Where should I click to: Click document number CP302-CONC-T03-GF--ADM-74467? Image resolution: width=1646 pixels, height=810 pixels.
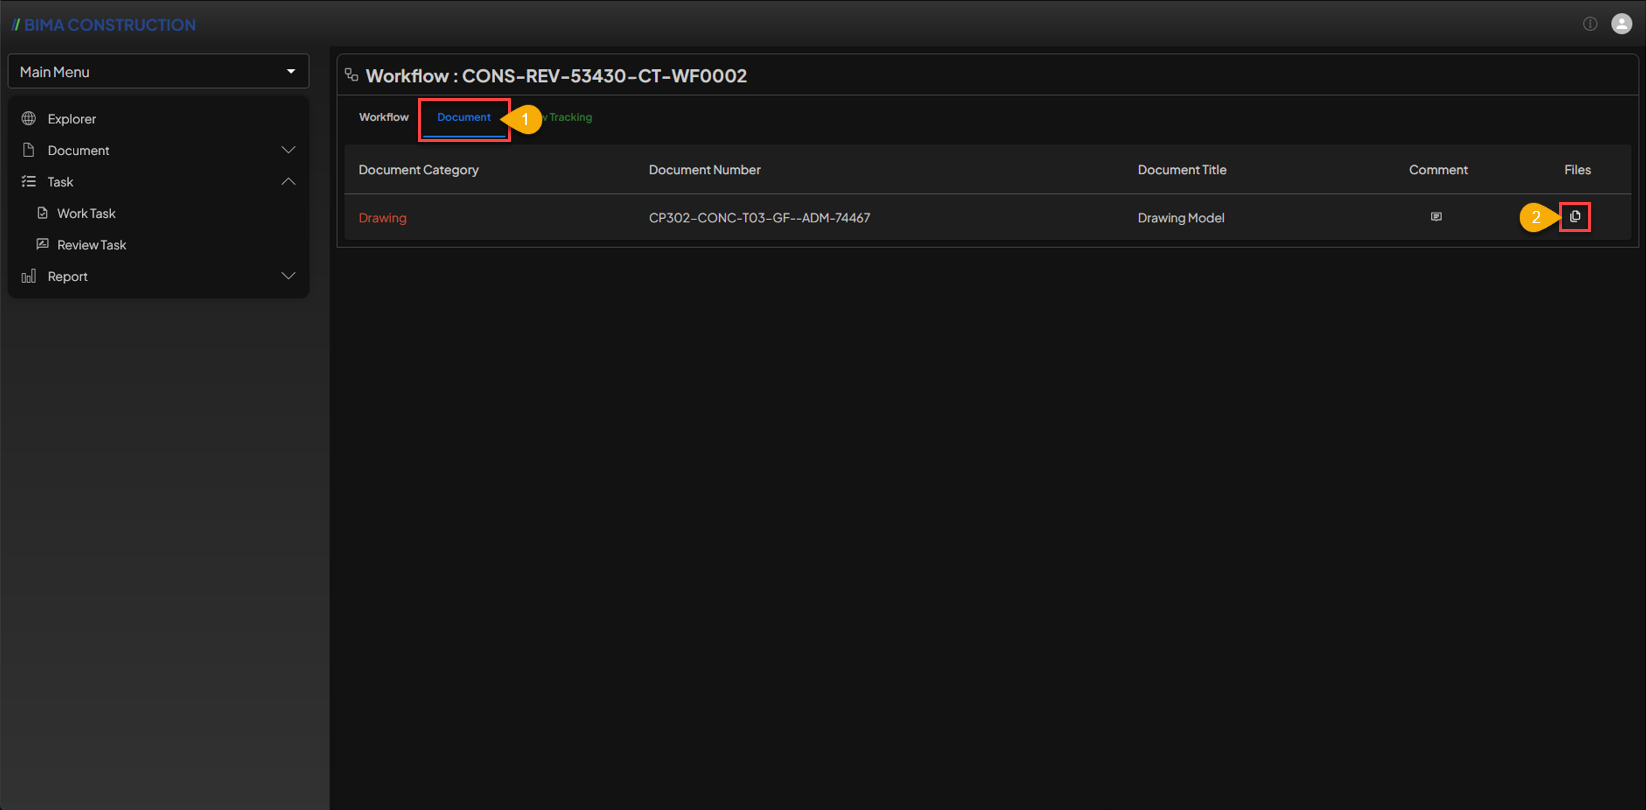pos(759,218)
